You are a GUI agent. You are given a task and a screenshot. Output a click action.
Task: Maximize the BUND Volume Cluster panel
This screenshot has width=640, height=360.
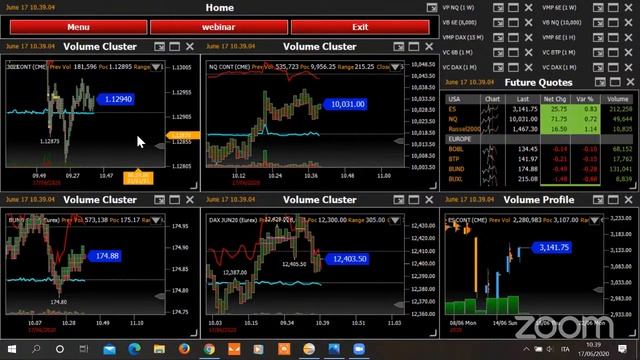174,200
